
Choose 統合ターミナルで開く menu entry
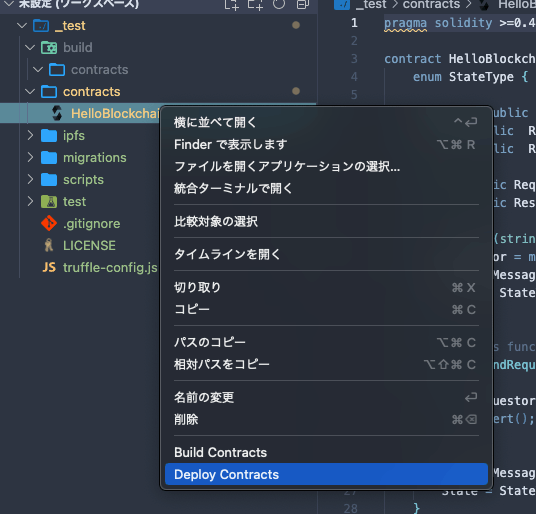click(x=326, y=188)
